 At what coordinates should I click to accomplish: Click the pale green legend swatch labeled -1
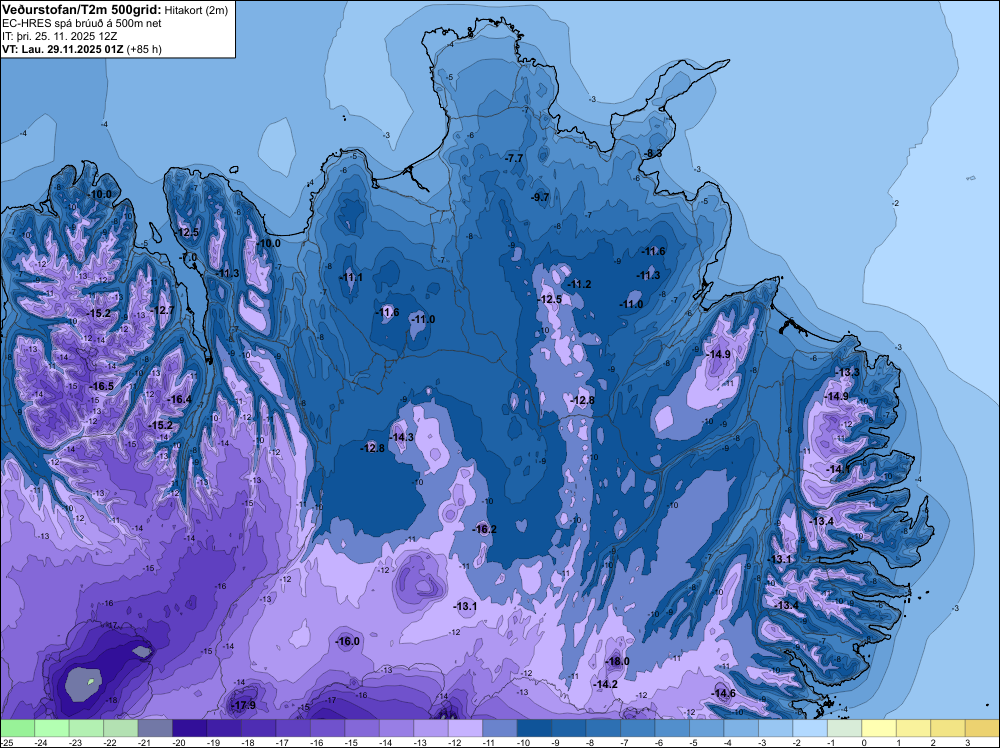pyautogui.click(x=844, y=728)
